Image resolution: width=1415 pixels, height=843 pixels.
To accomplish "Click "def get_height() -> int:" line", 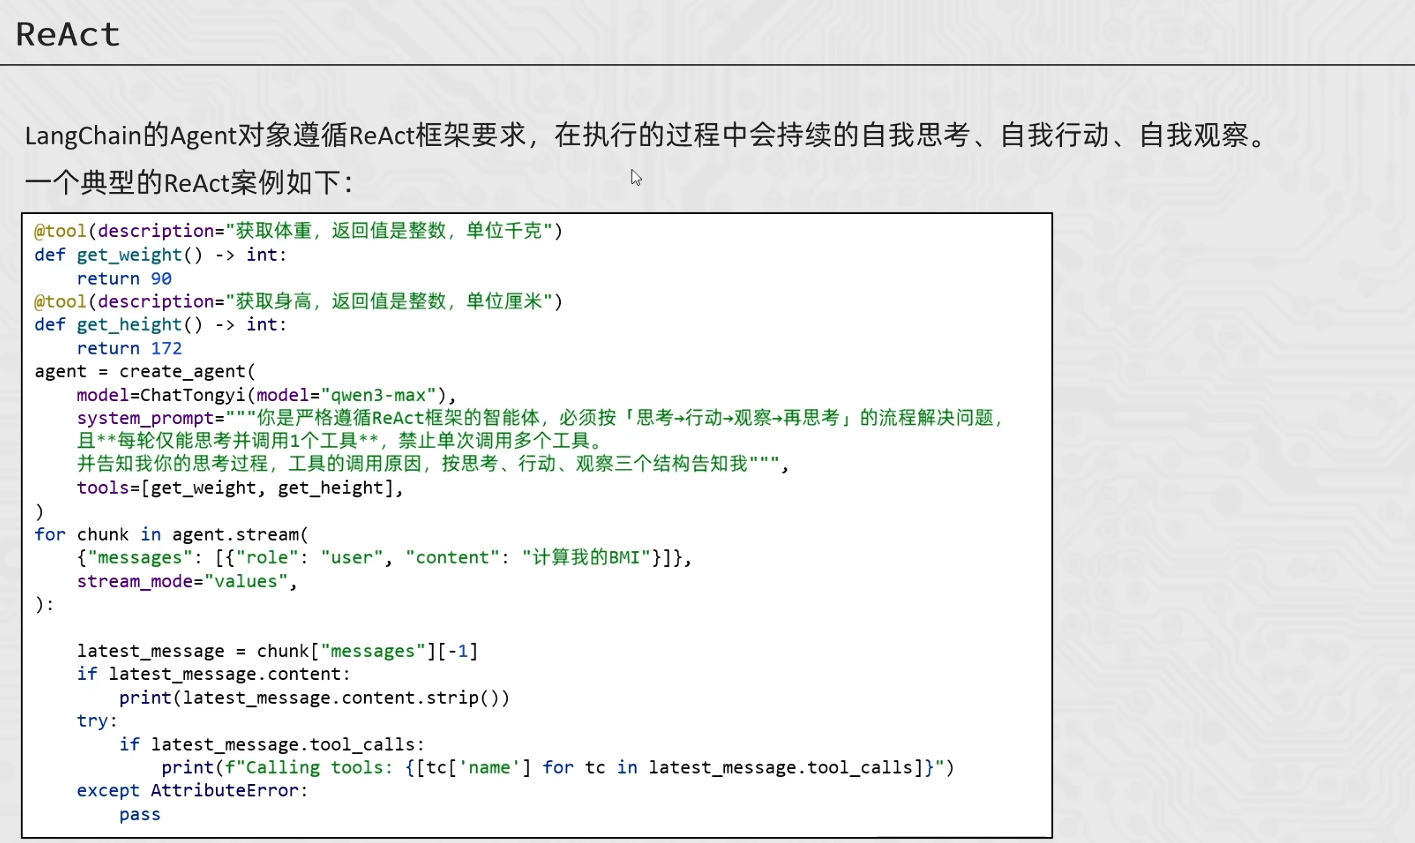I will pyautogui.click(x=161, y=325).
